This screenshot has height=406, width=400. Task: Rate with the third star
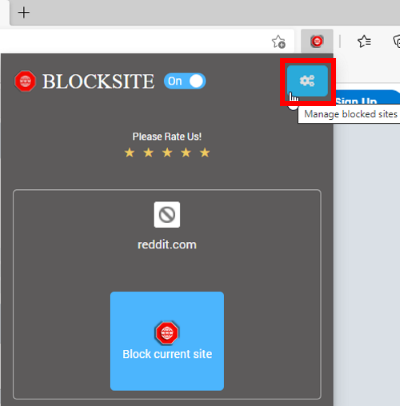click(x=167, y=153)
